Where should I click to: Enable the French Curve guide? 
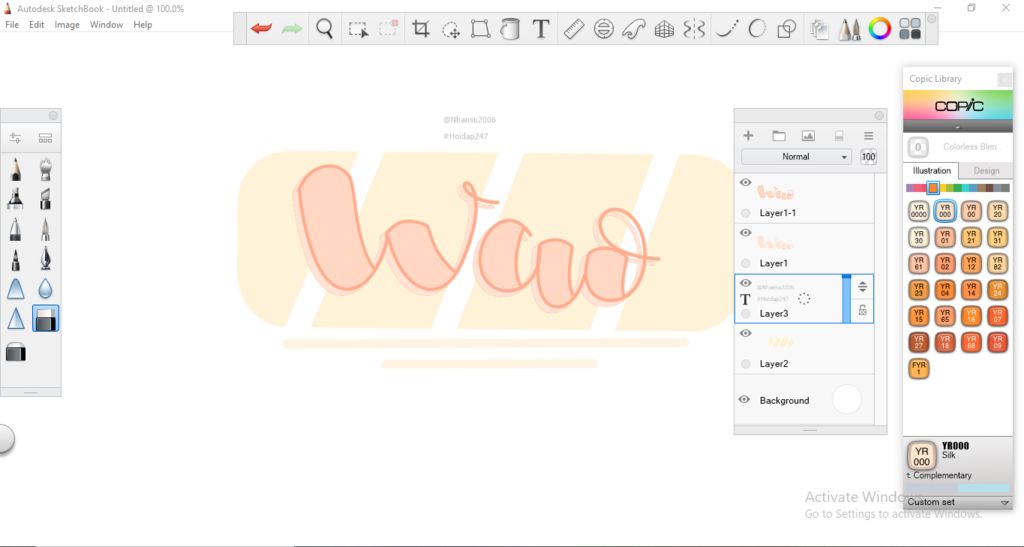coord(633,29)
